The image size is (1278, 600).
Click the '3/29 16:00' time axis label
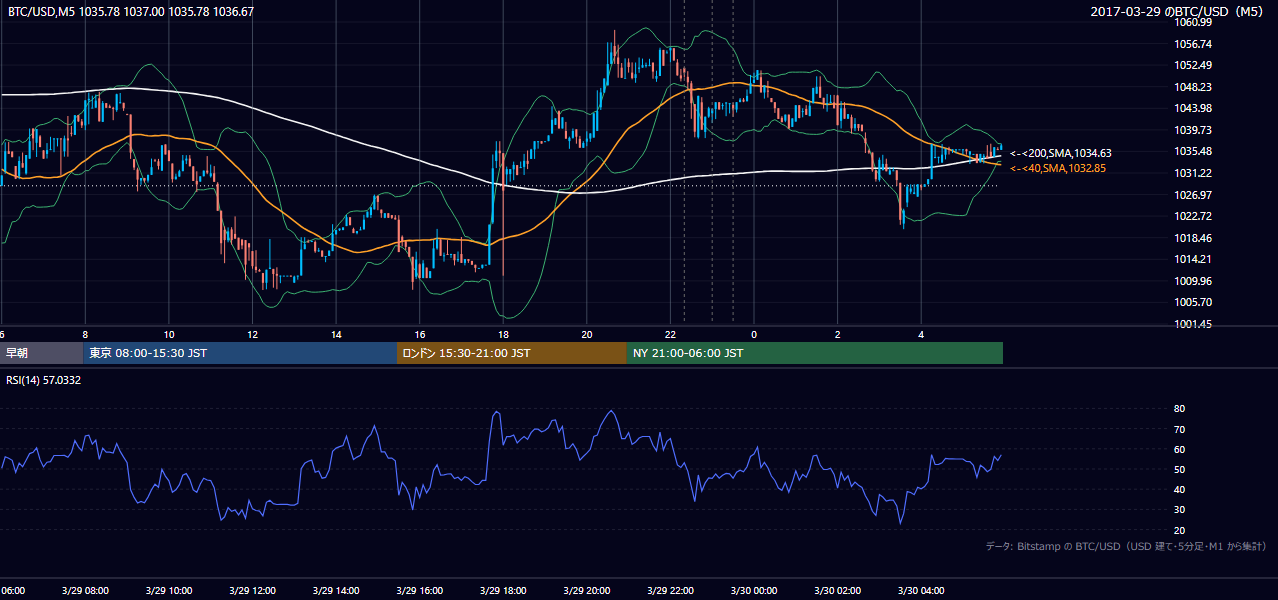[419, 591]
